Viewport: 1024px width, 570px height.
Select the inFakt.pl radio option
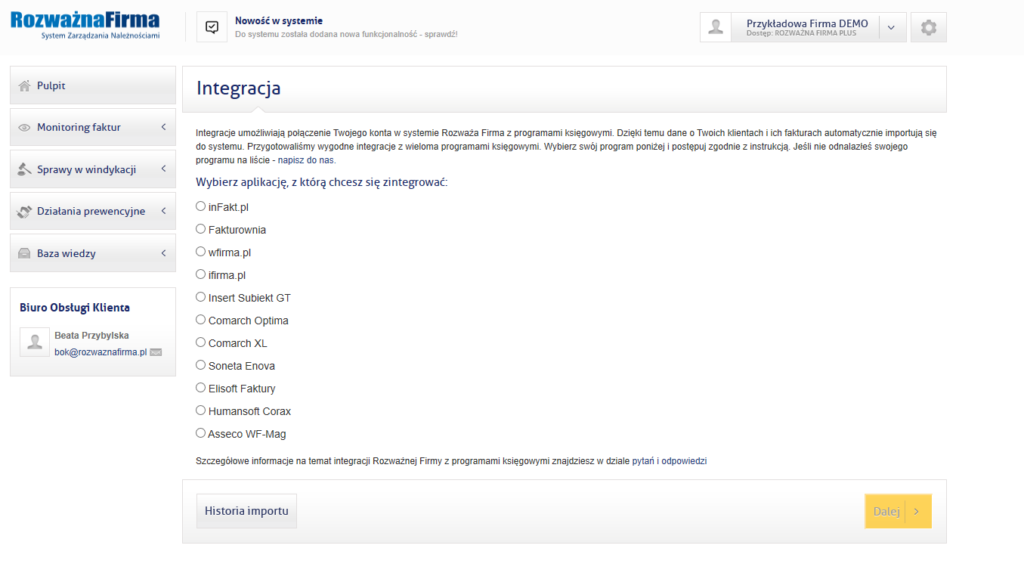(x=200, y=206)
